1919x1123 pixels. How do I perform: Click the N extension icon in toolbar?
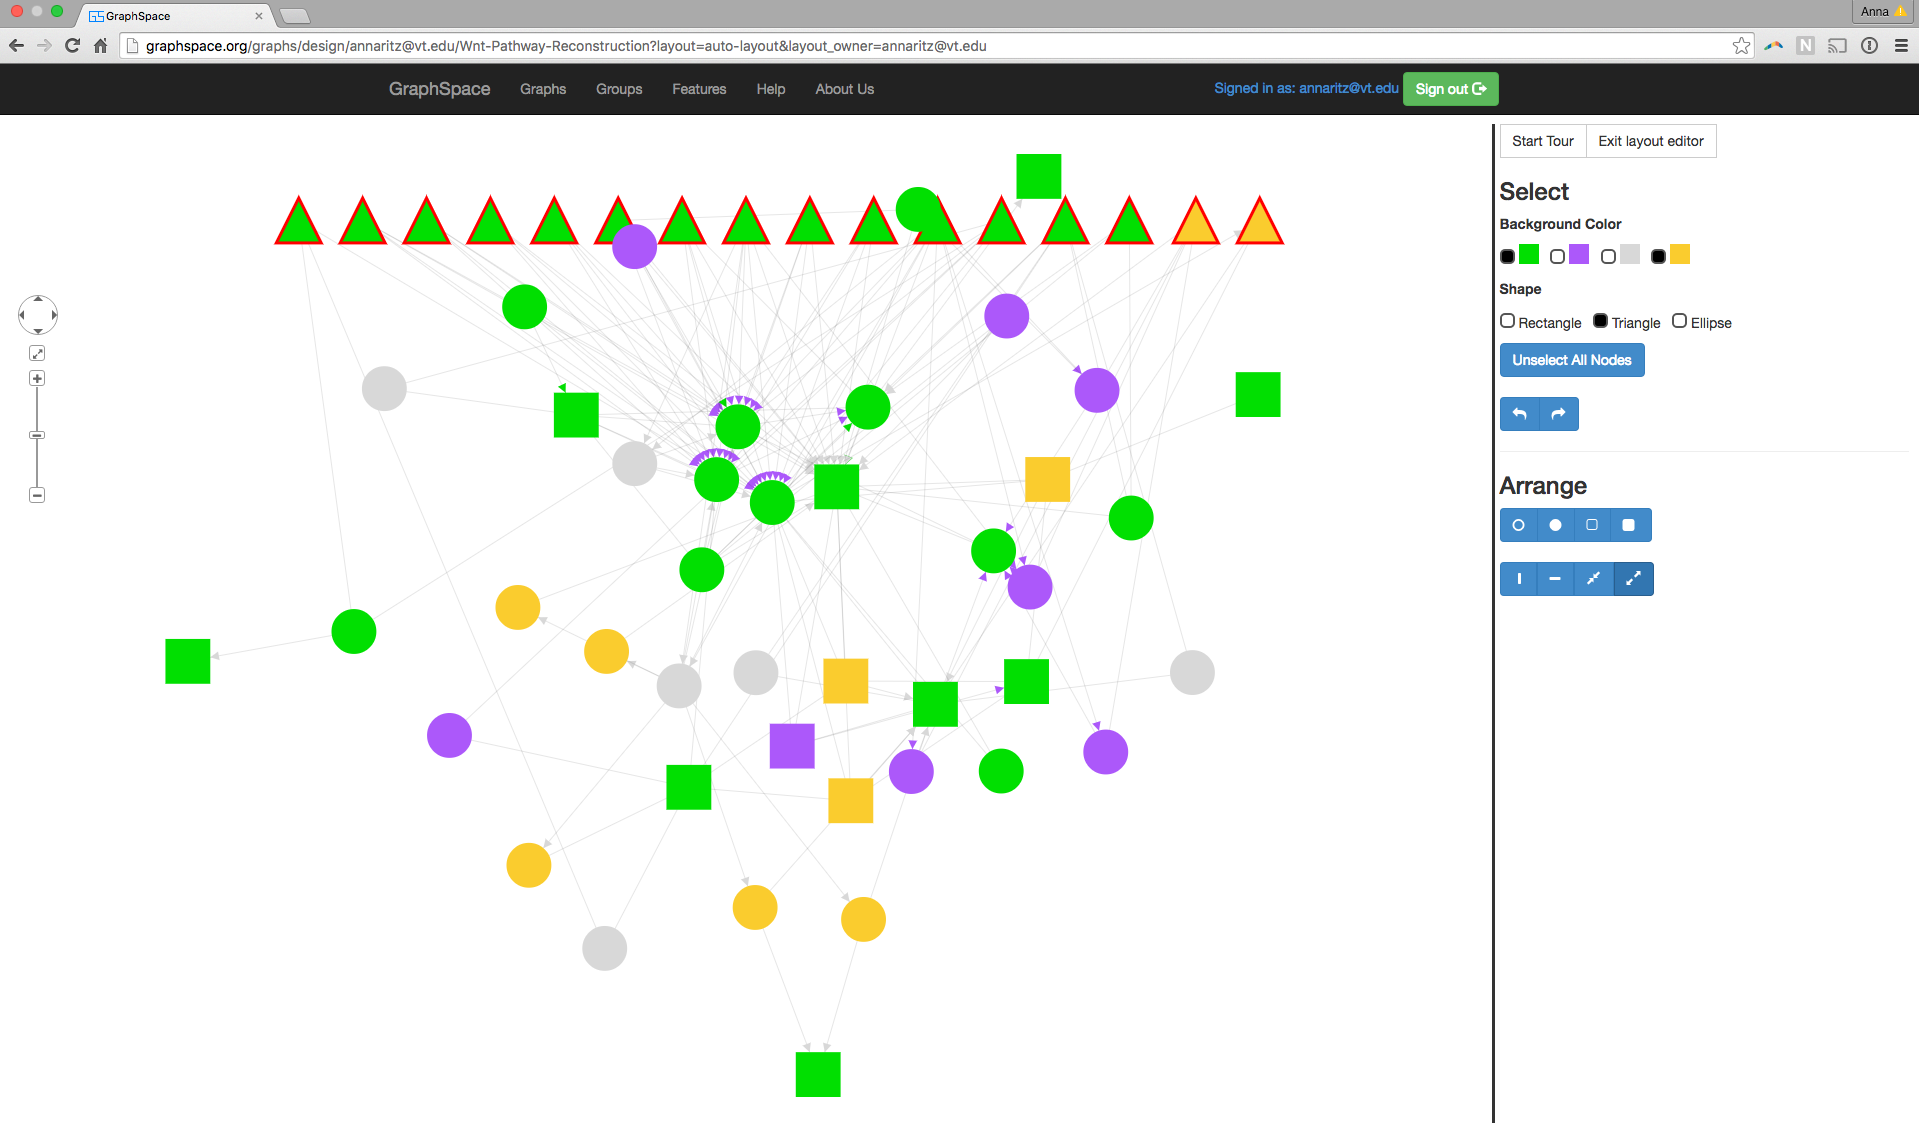tap(1805, 46)
